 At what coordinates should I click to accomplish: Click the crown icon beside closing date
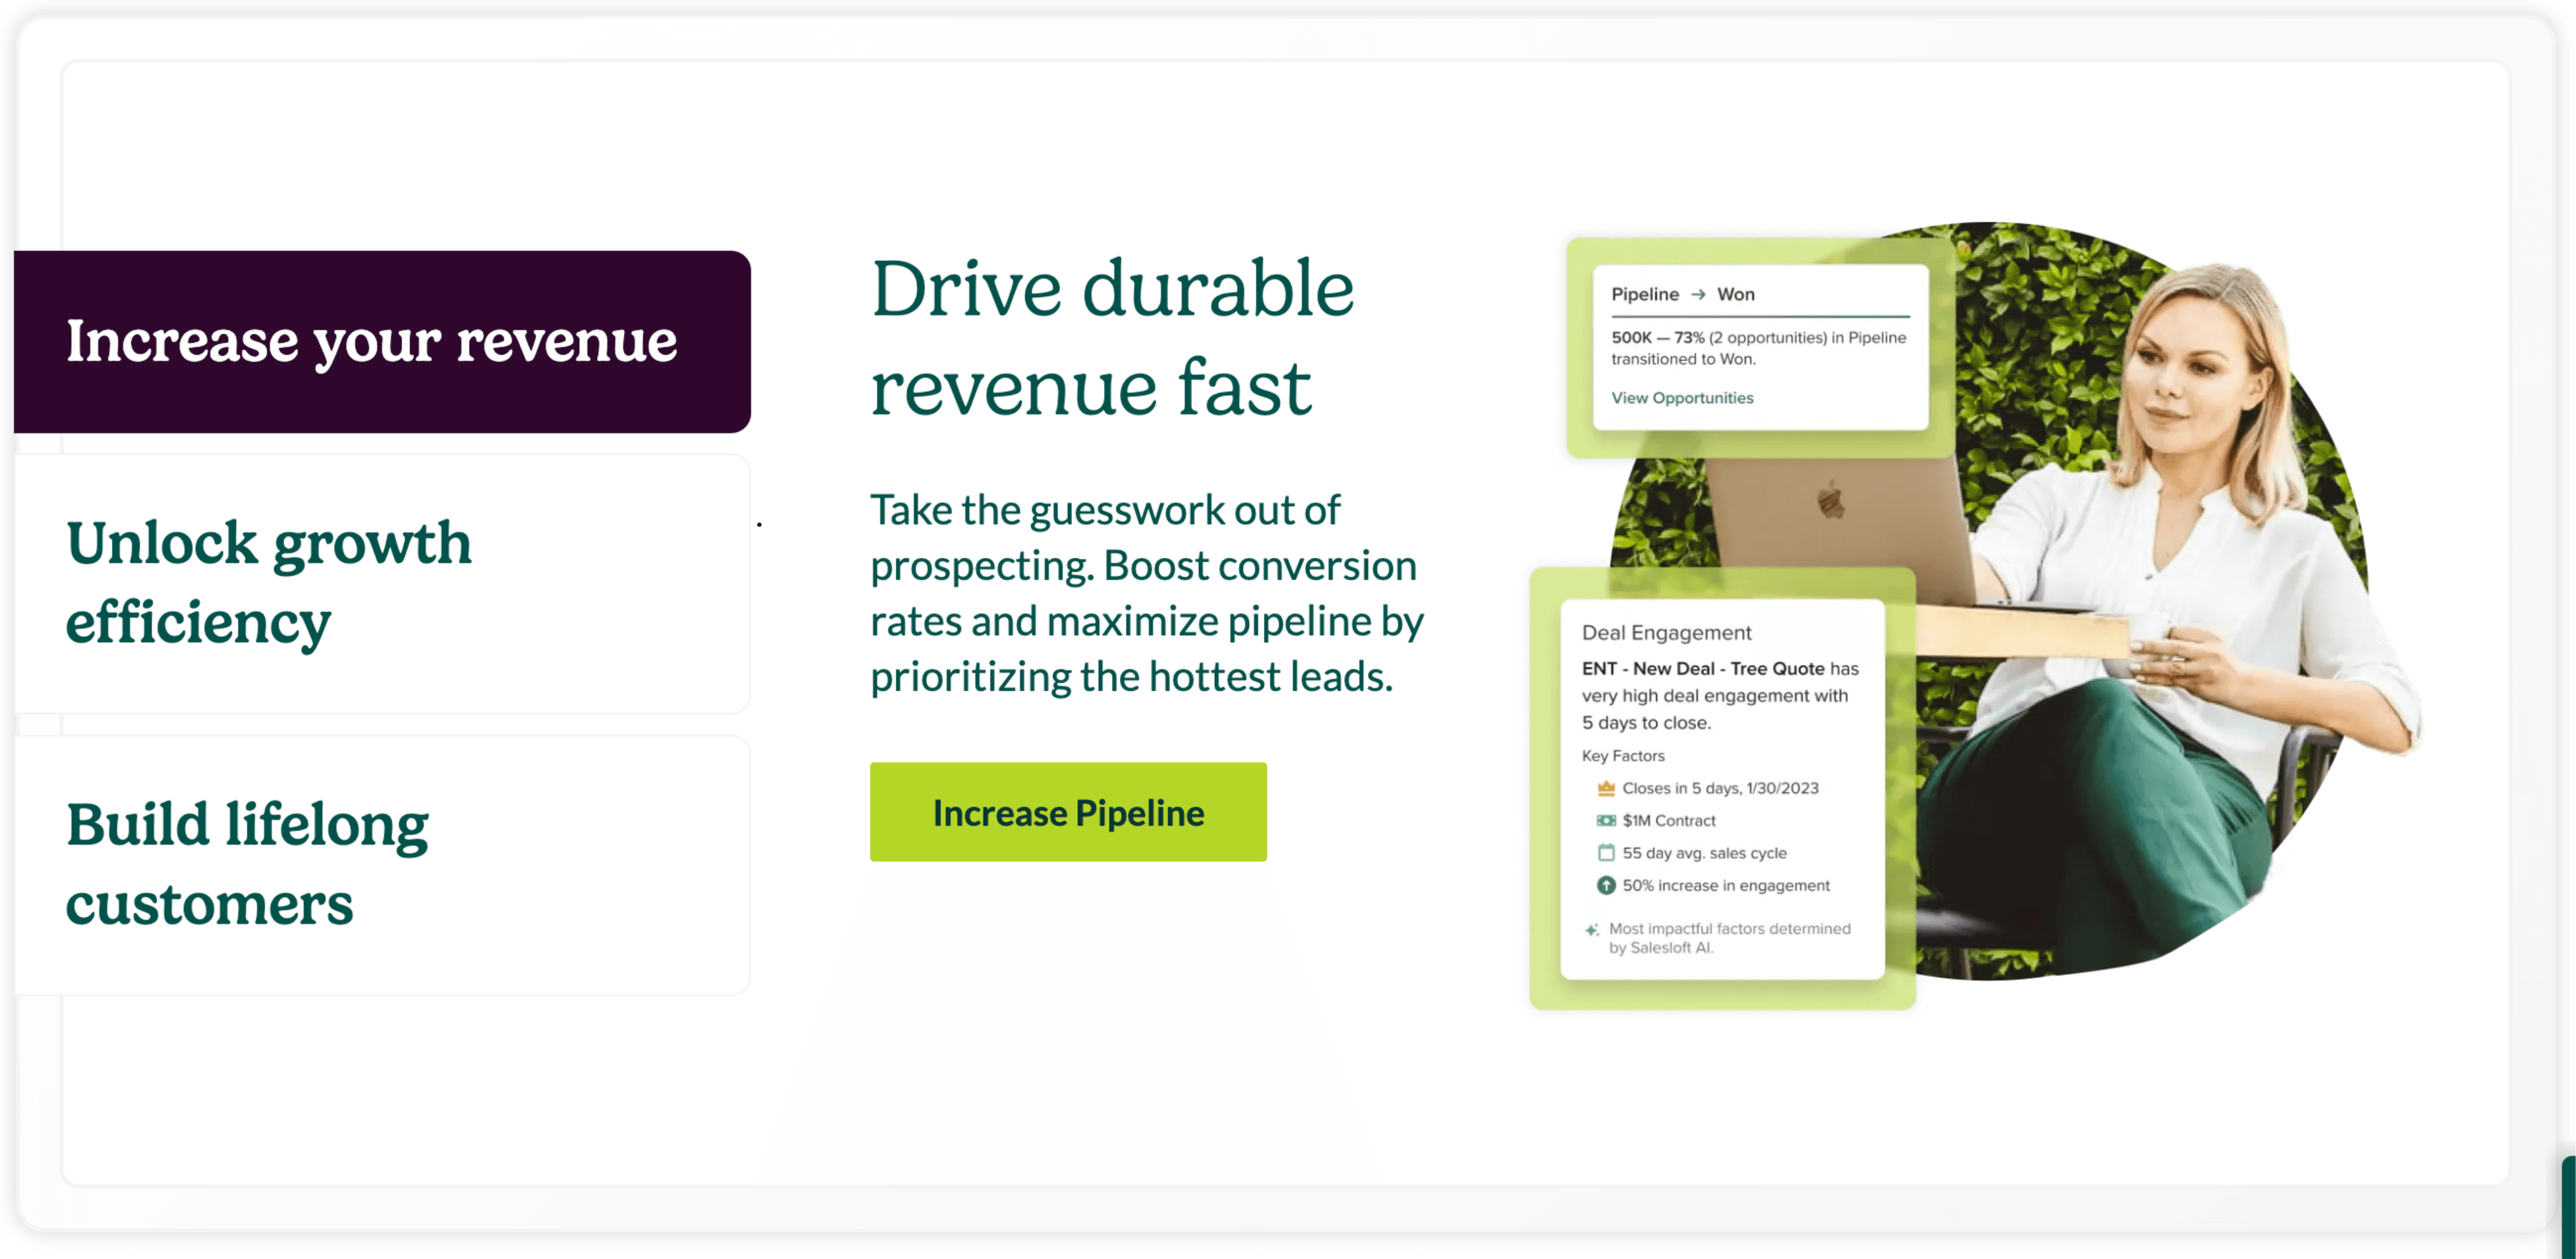tap(1606, 788)
